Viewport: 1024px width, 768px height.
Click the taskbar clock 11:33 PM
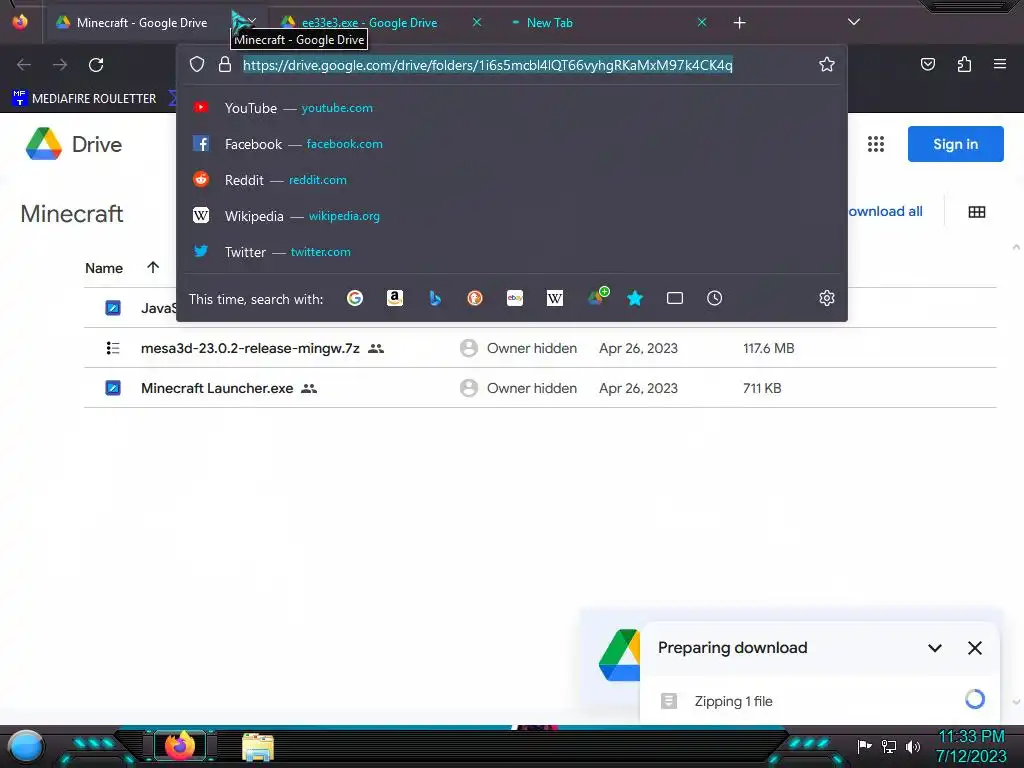point(971,737)
